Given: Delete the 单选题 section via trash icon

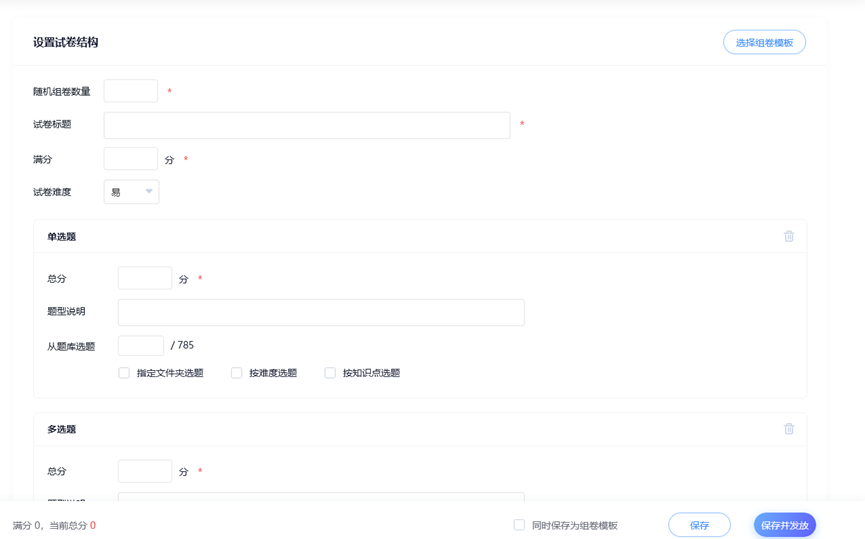Looking at the screenshot, I should pos(789,236).
